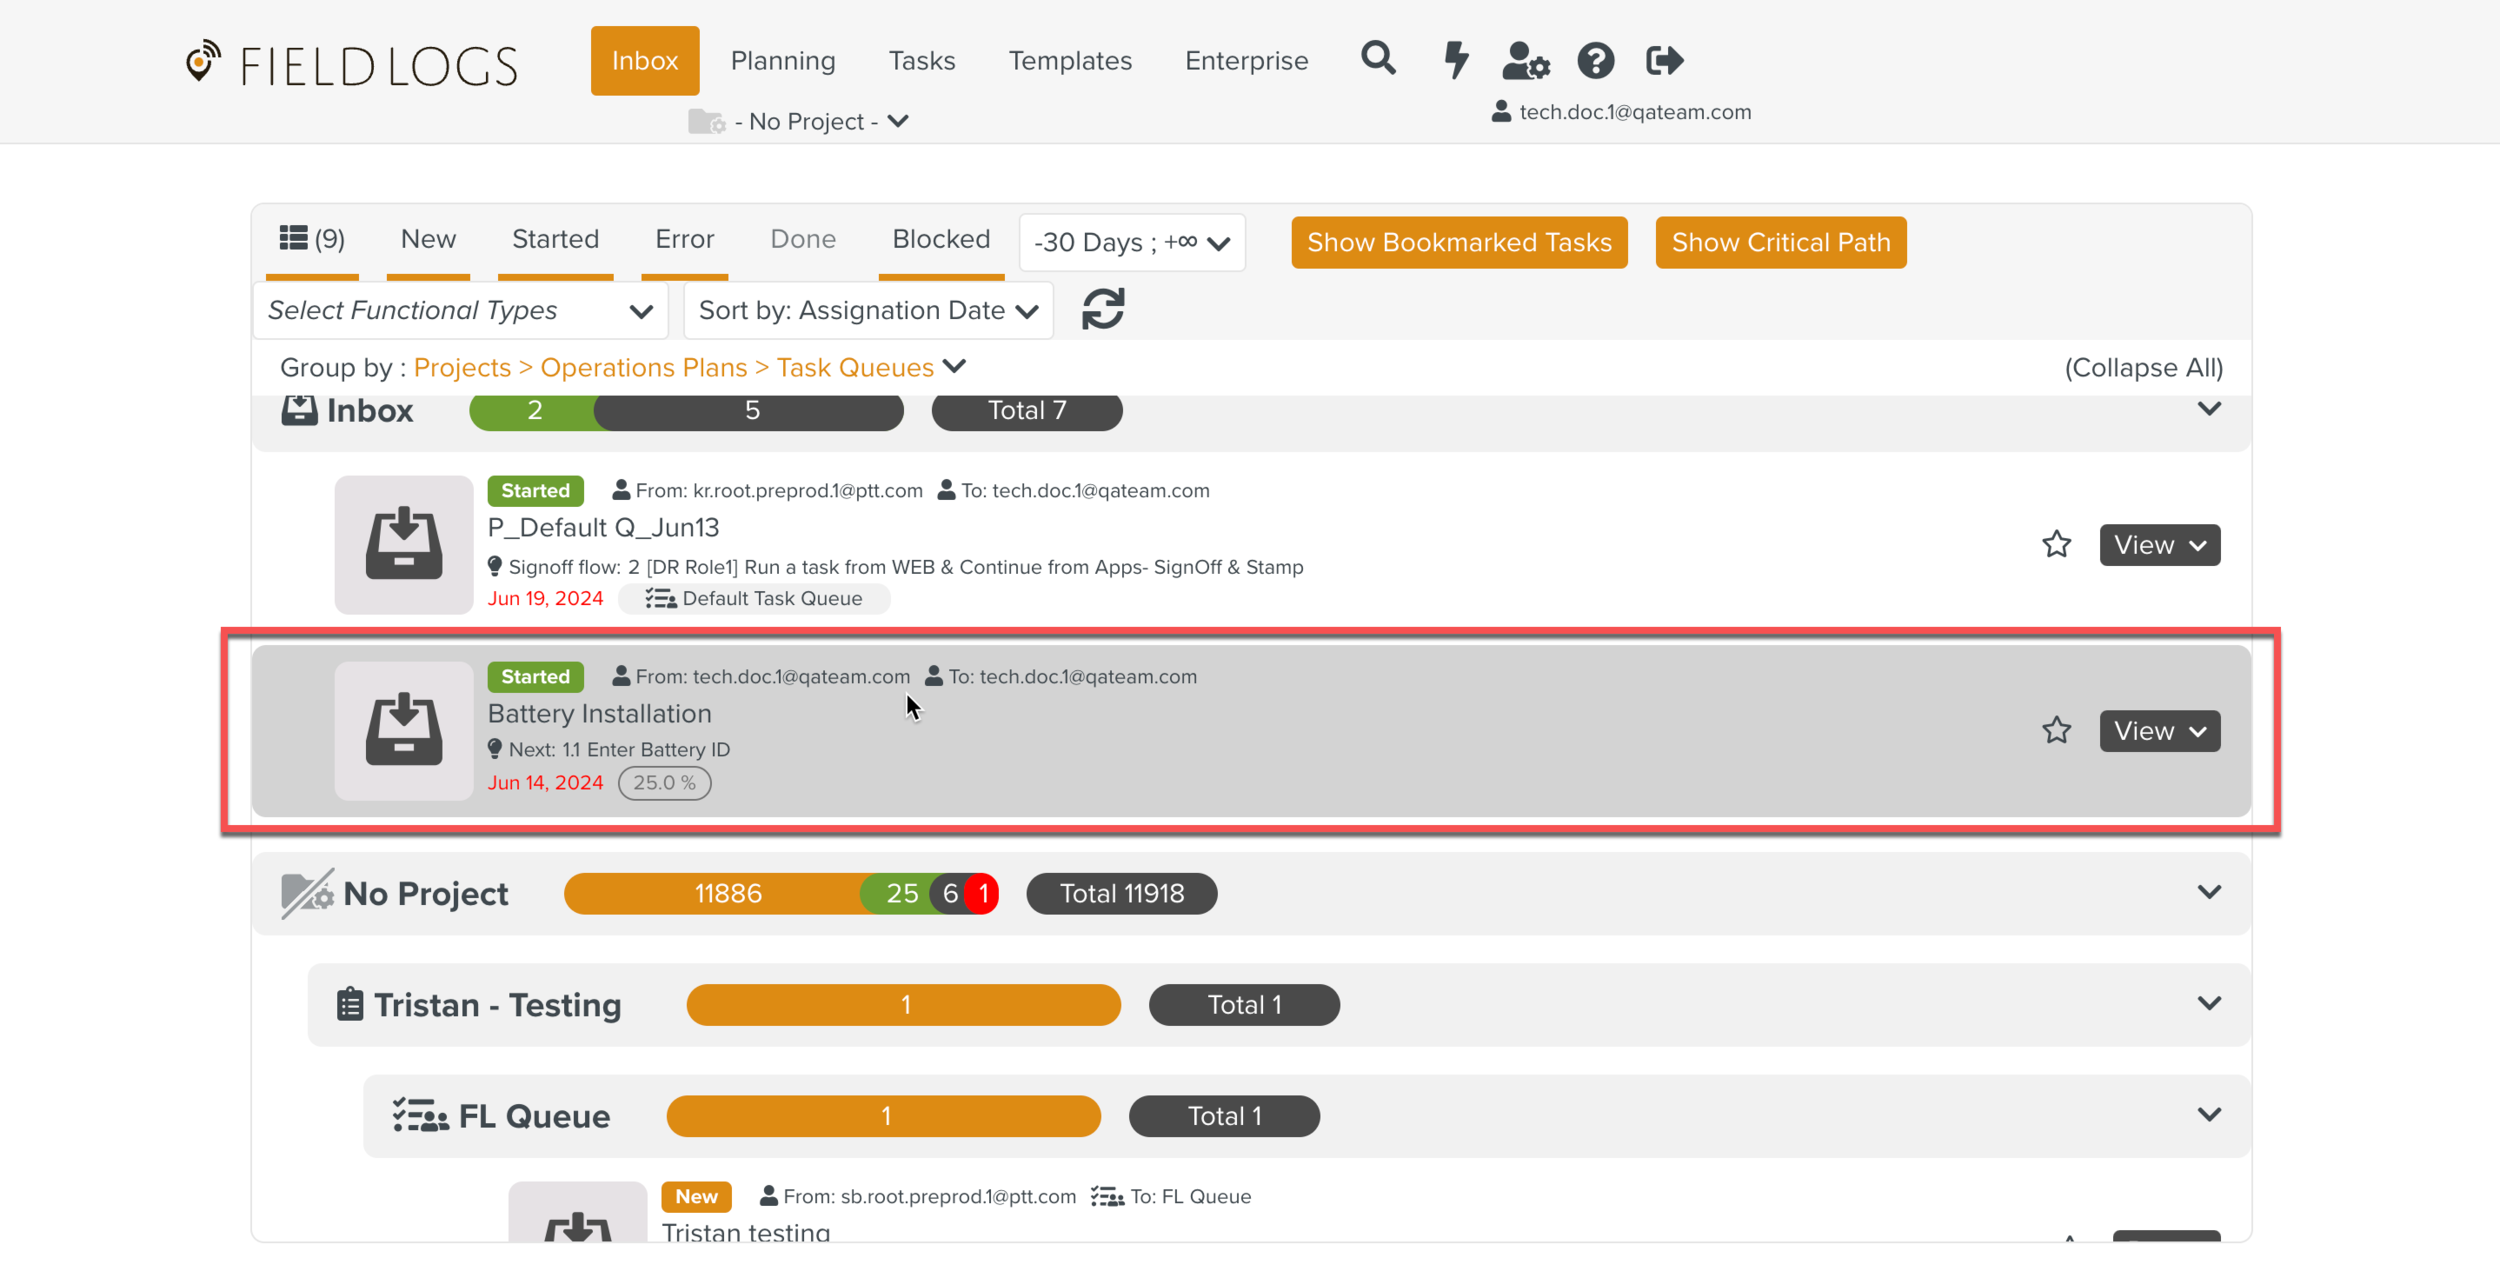Open the Enterprise tab
This screenshot has width=2500, height=1278.
[x=1246, y=60]
